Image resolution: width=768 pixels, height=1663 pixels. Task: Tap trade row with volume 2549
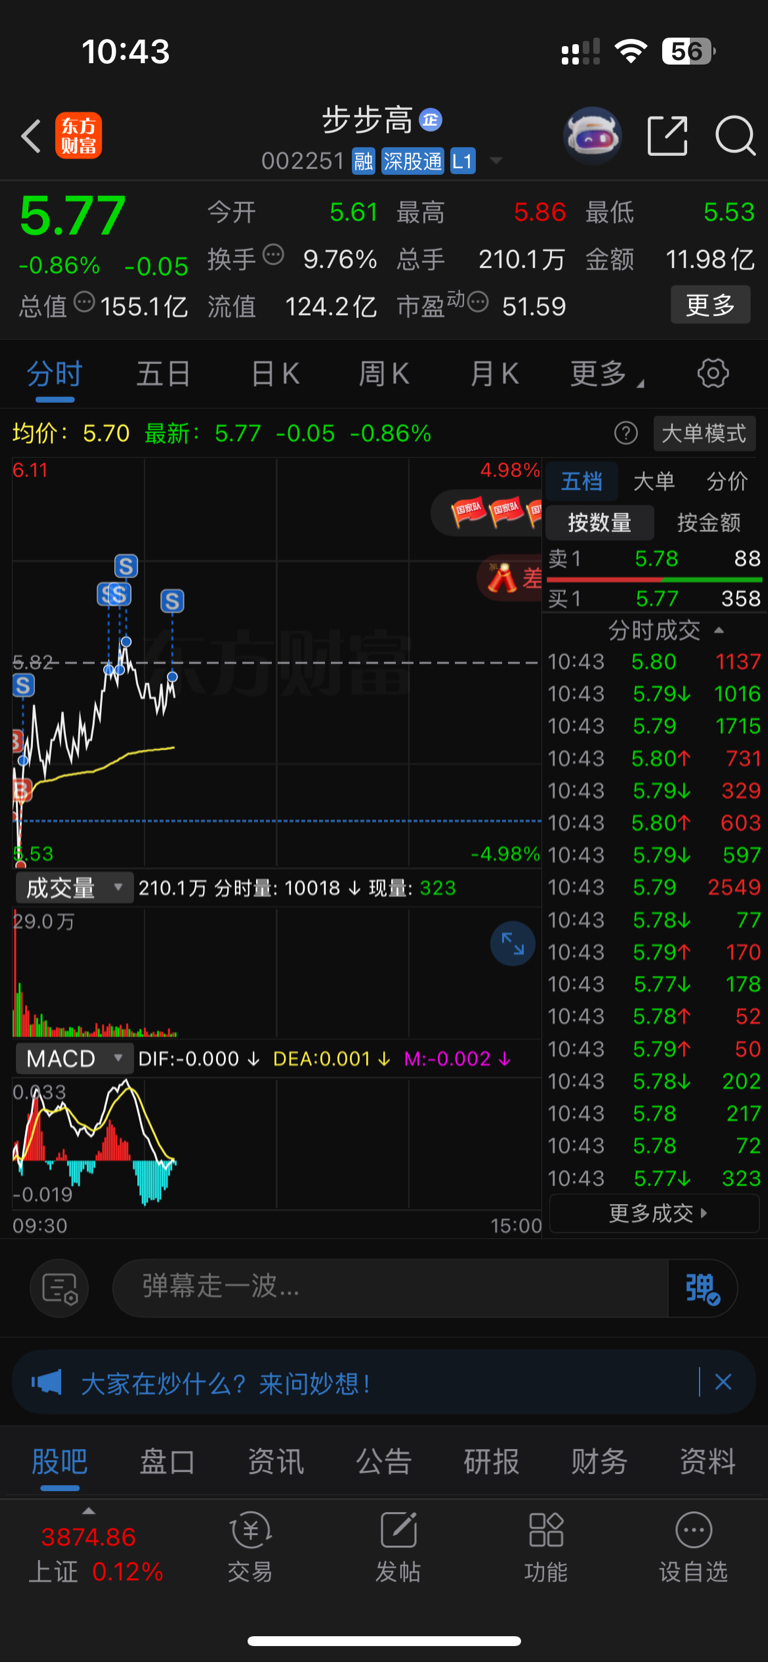654,887
